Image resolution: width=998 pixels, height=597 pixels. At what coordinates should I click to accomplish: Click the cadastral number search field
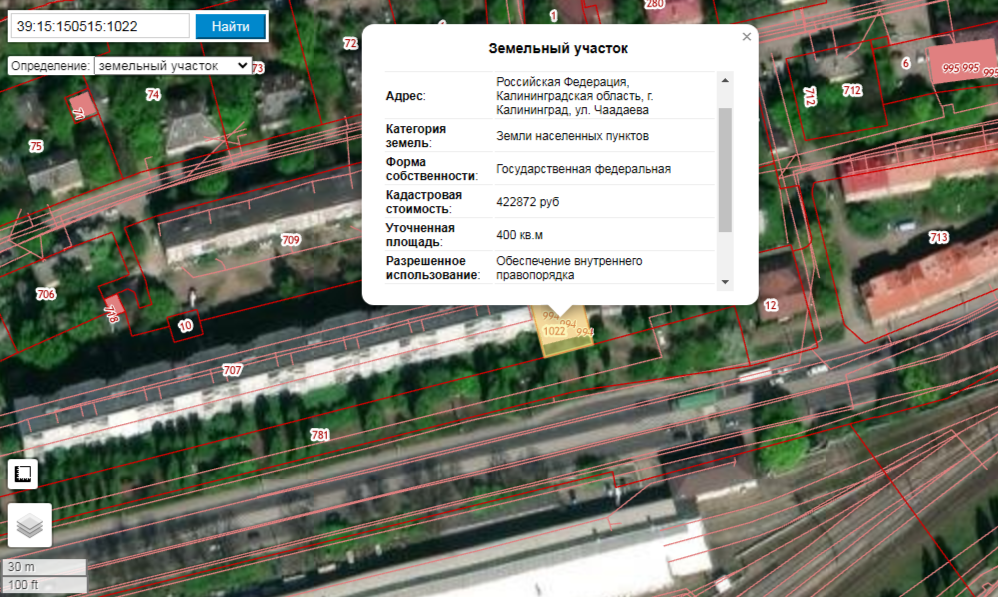(x=98, y=26)
